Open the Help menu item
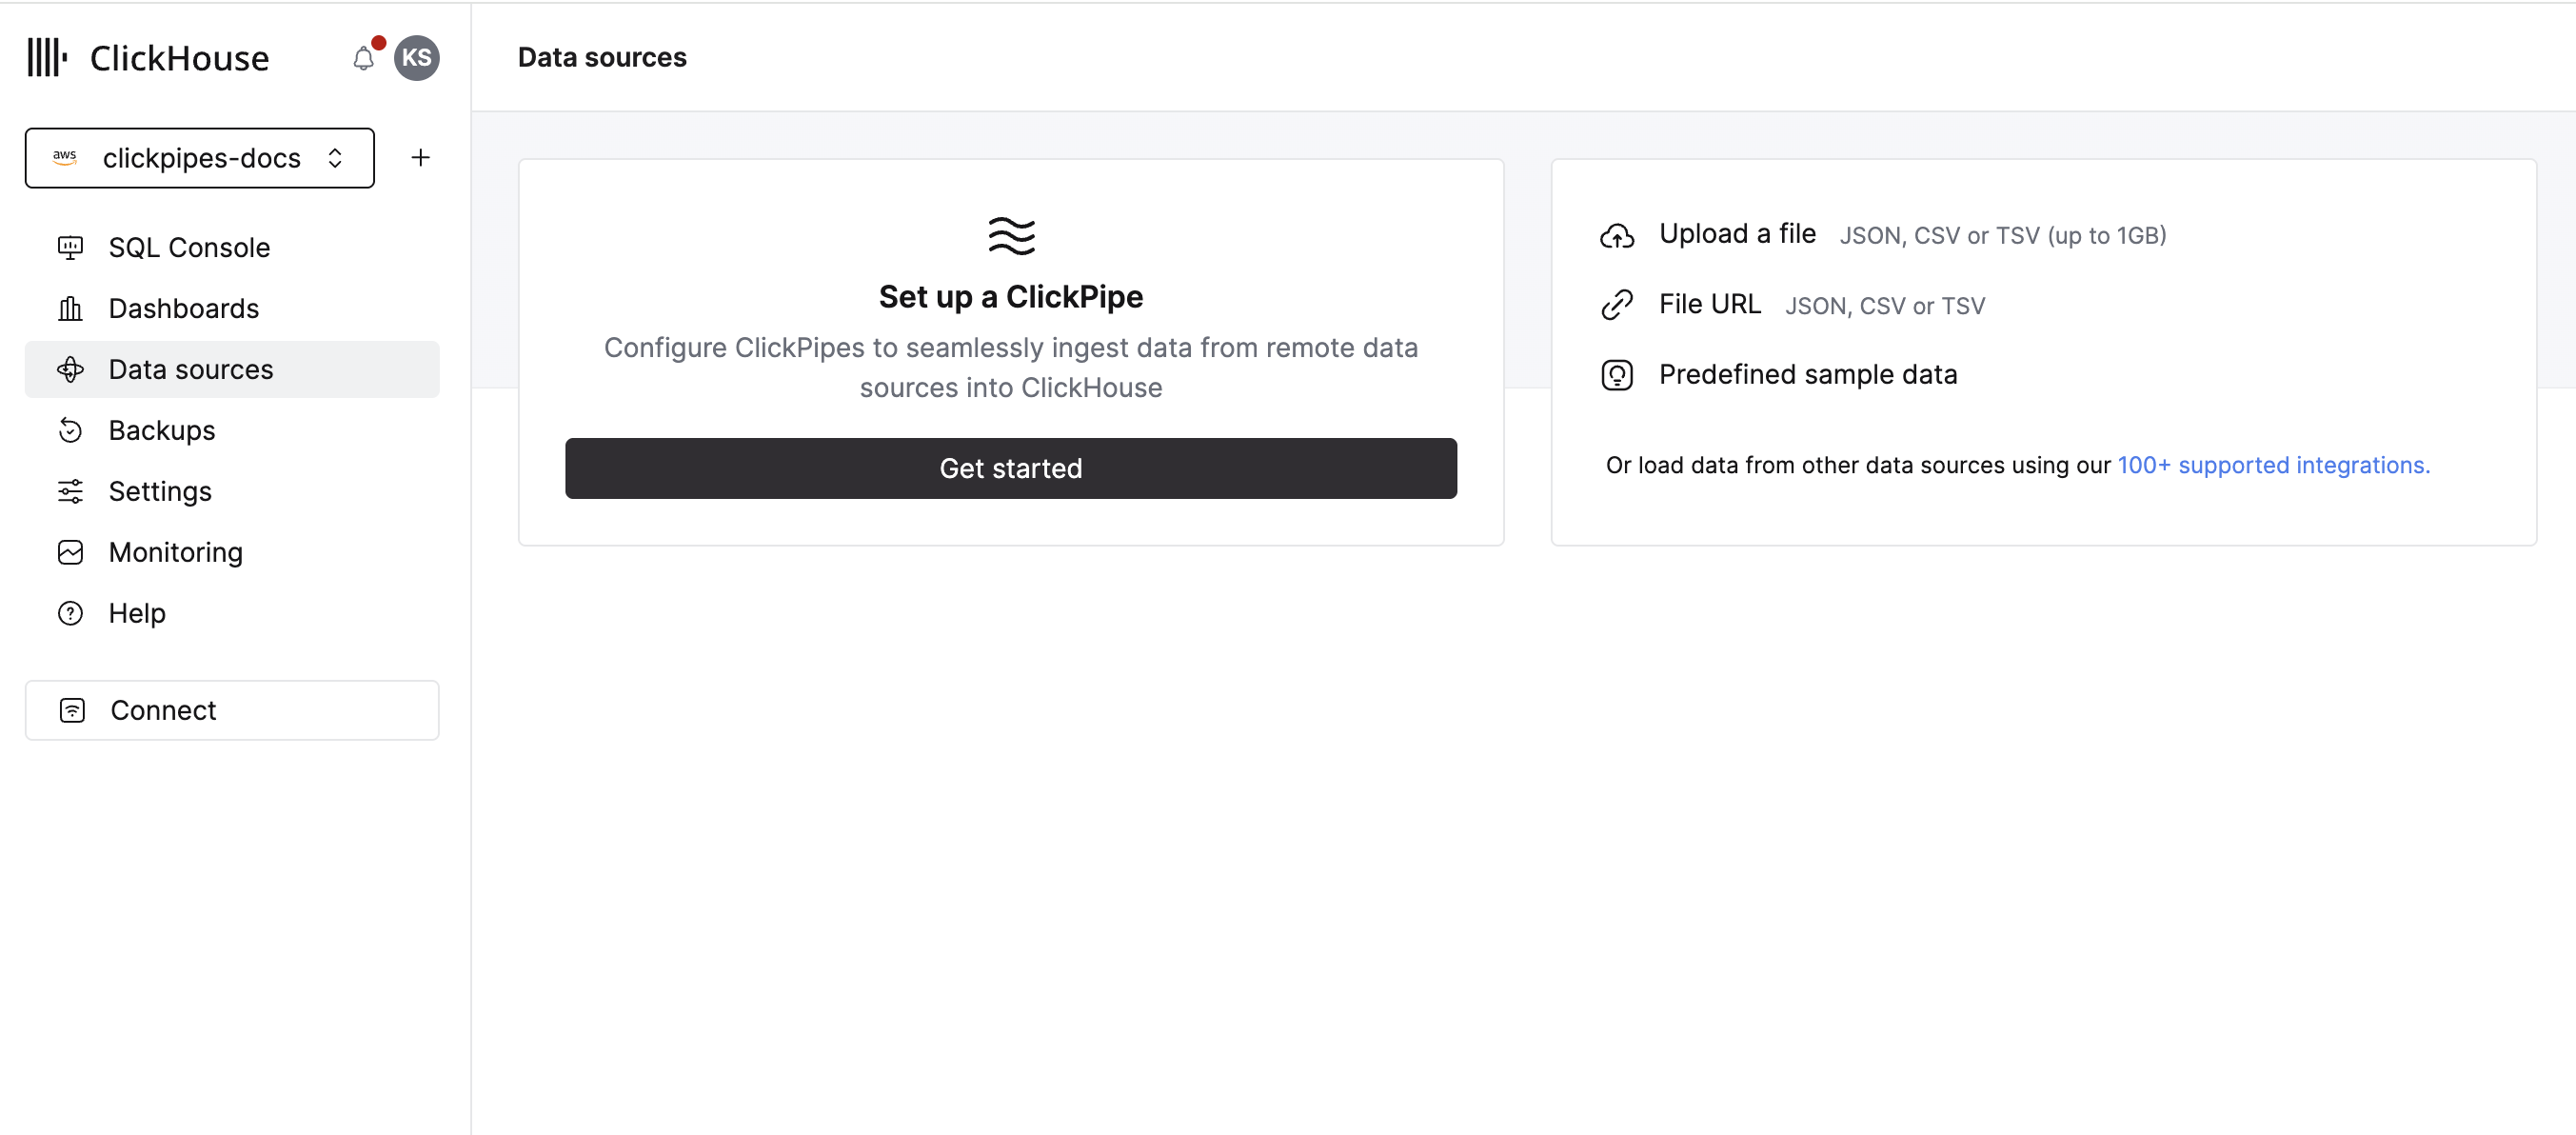Screen dimensions: 2576x1135 [x=137, y=614]
